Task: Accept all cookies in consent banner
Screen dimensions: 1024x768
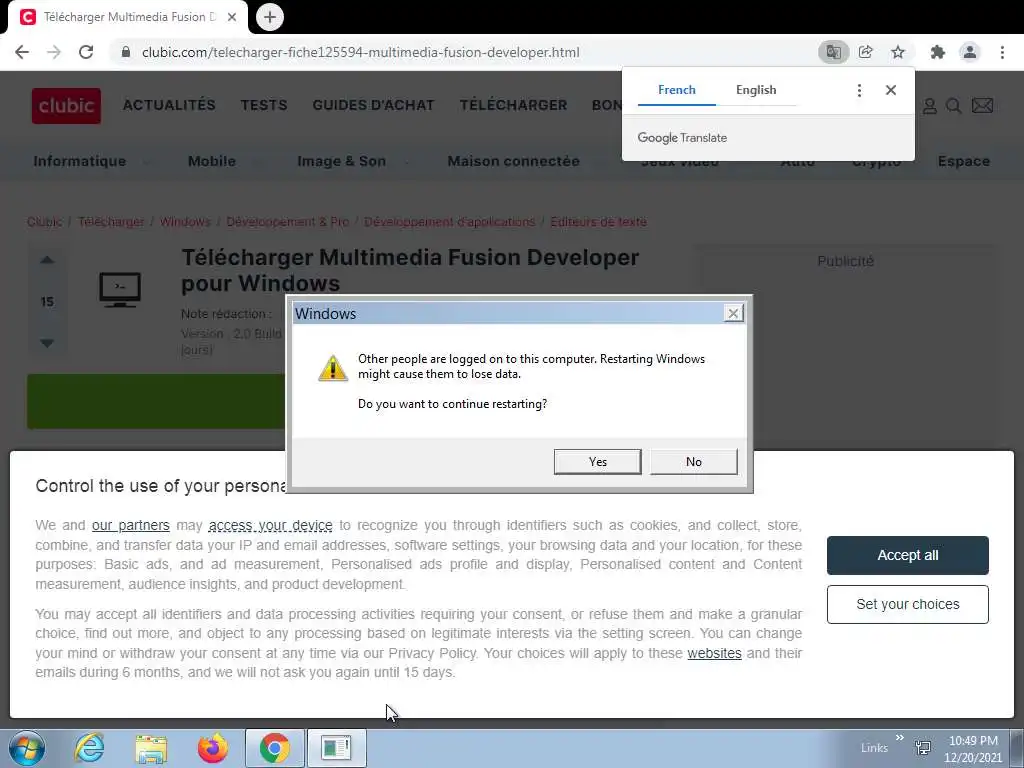Action: (907, 555)
